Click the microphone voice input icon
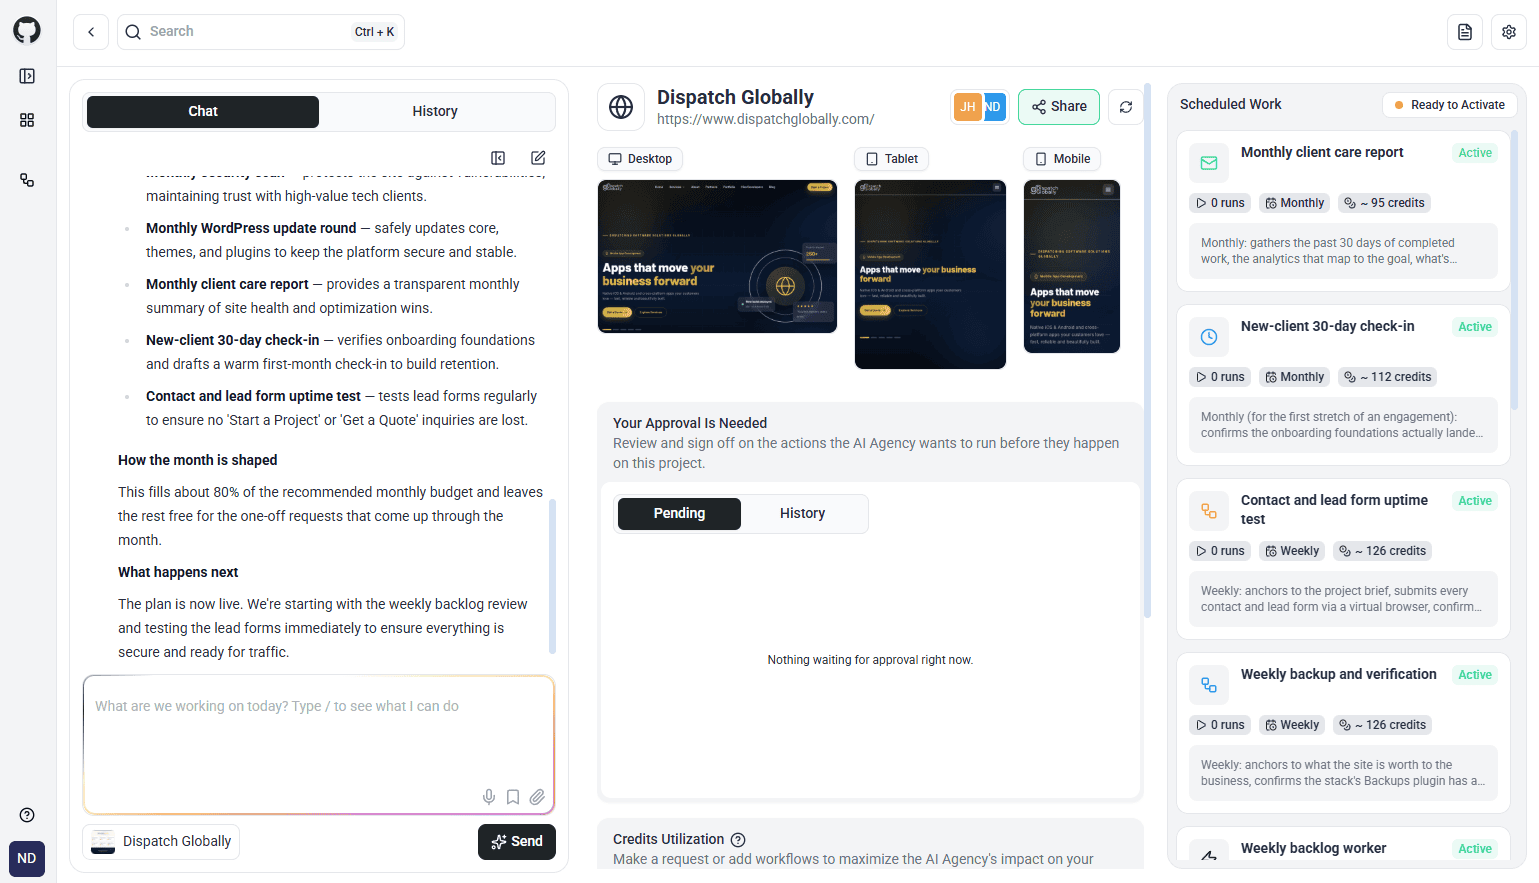This screenshot has width=1539, height=883. [489, 797]
